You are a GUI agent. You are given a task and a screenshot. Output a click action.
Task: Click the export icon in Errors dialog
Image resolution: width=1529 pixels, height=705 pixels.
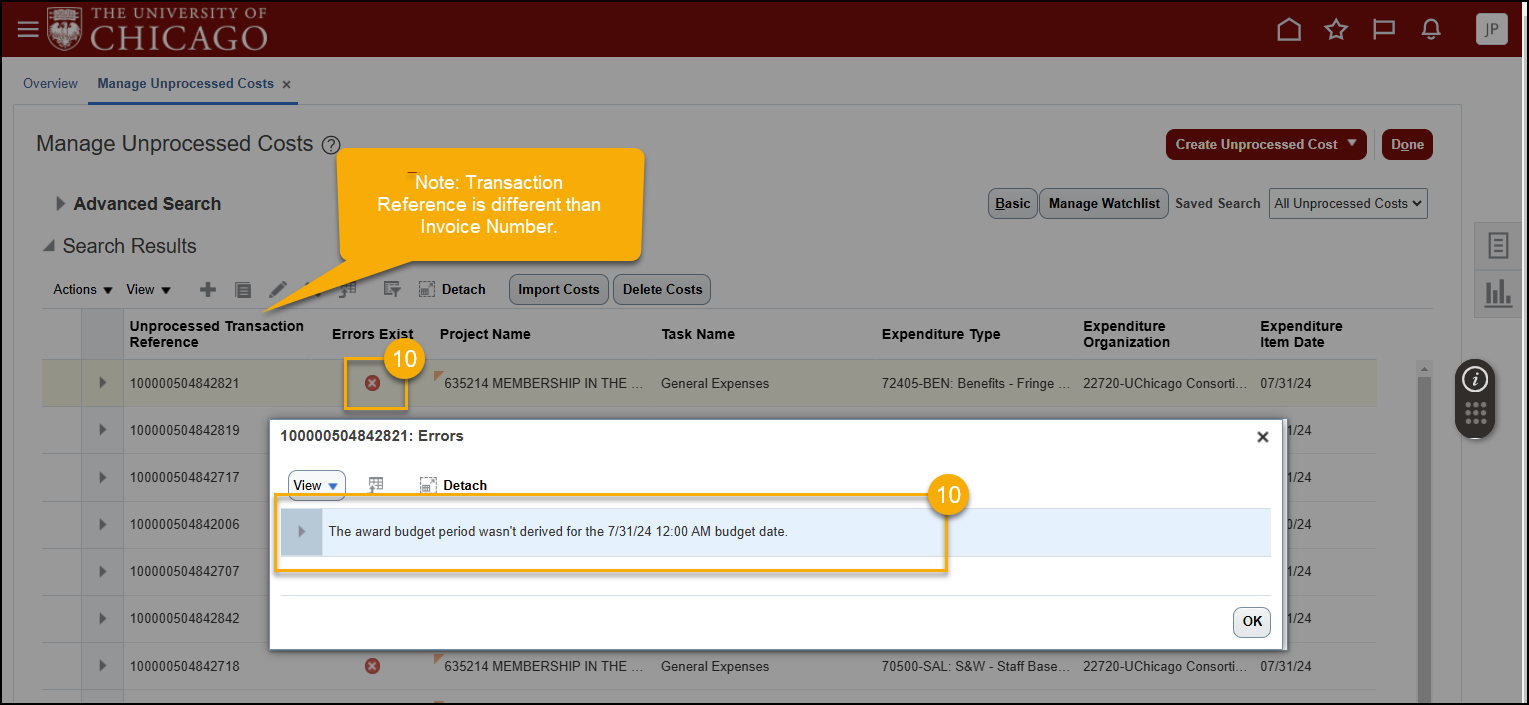(x=376, y=485)
